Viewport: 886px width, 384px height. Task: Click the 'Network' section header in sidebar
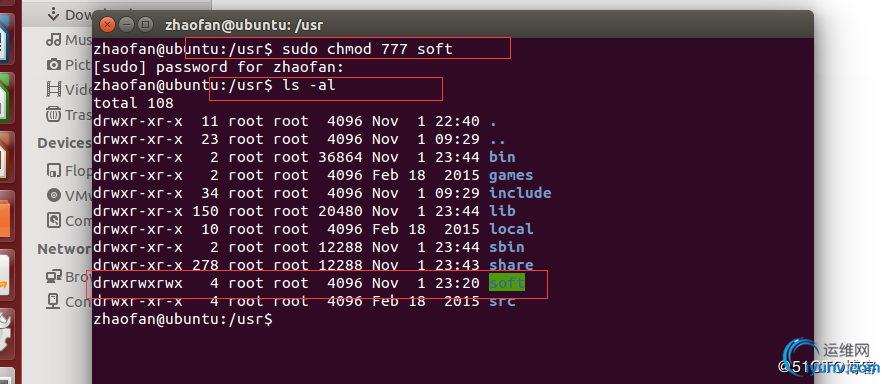click(x=64, y=249)
